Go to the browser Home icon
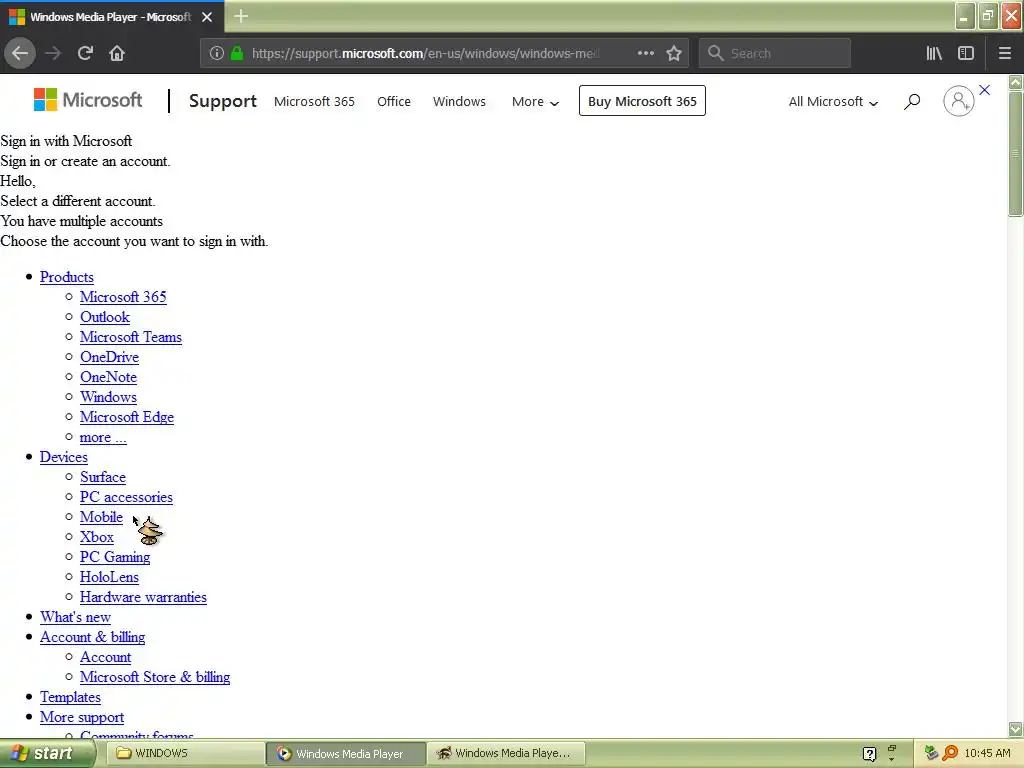The height and width of the screenshot is (768, 1024). coord(117,53)
